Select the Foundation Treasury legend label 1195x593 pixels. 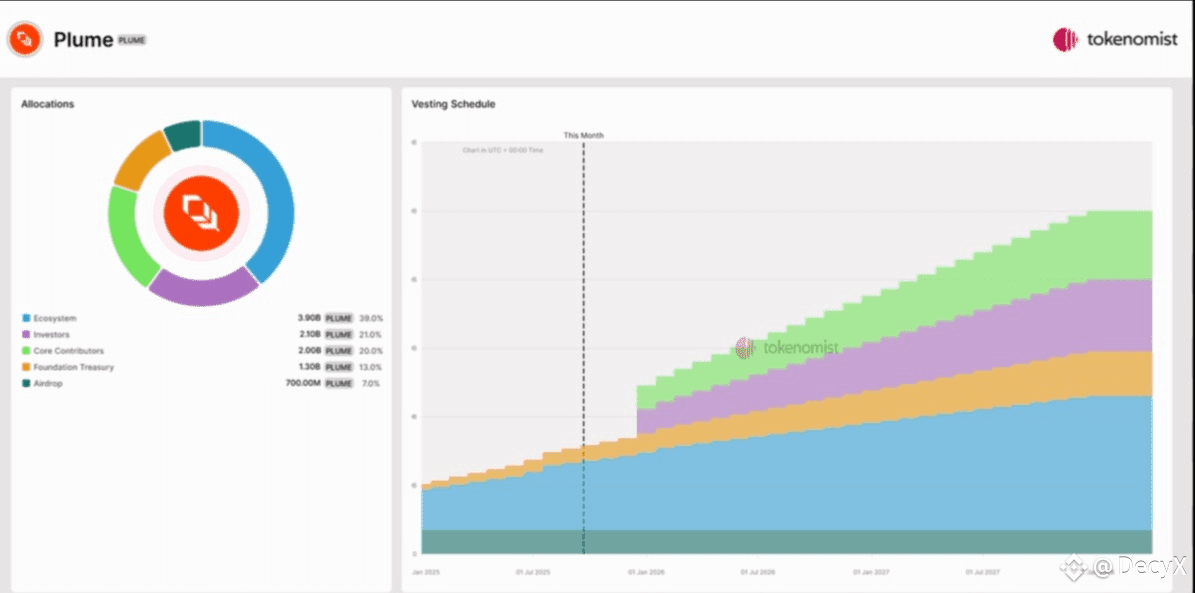73,367
